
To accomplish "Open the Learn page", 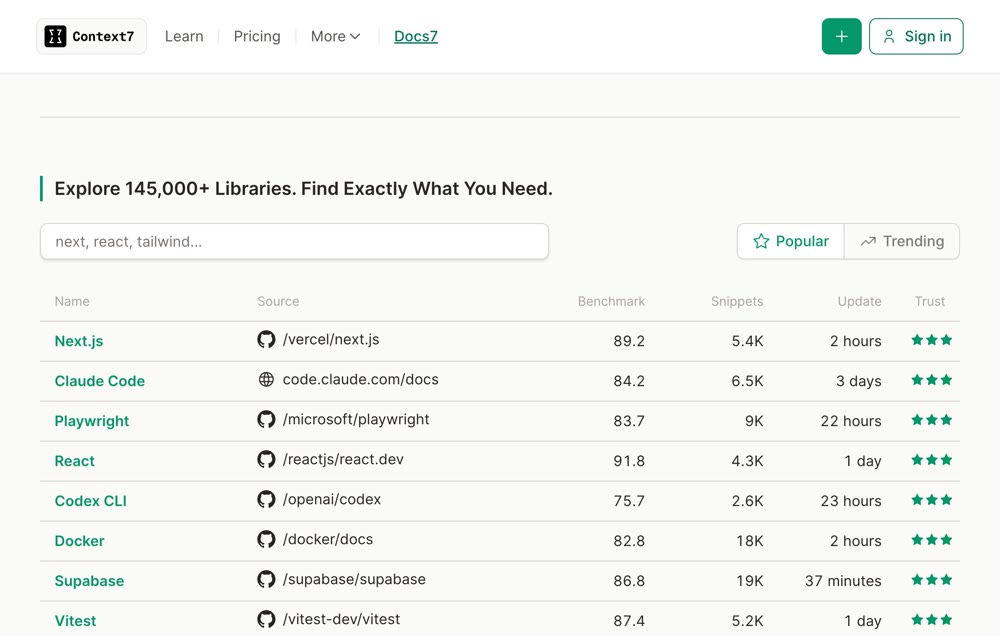I will pyautogui.click(x=184, y=36).
